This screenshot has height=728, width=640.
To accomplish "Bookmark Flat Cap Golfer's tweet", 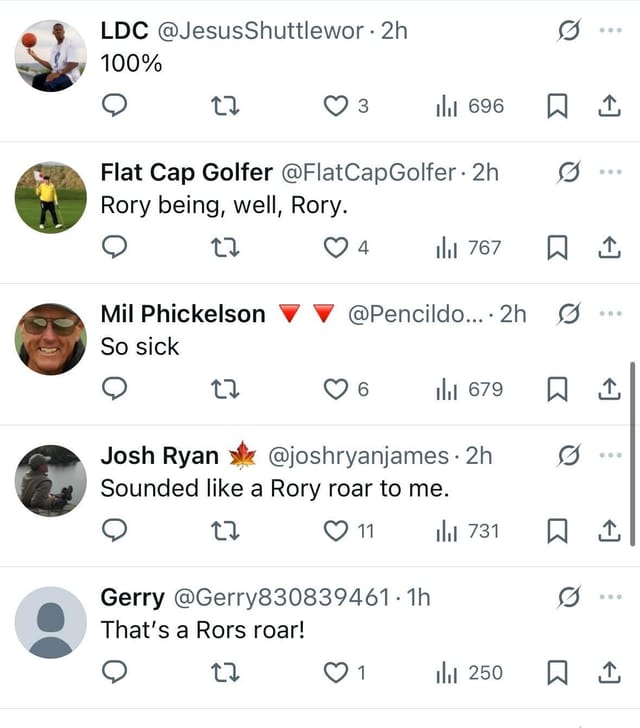I will pyautogui.click(x=557, y=248).
